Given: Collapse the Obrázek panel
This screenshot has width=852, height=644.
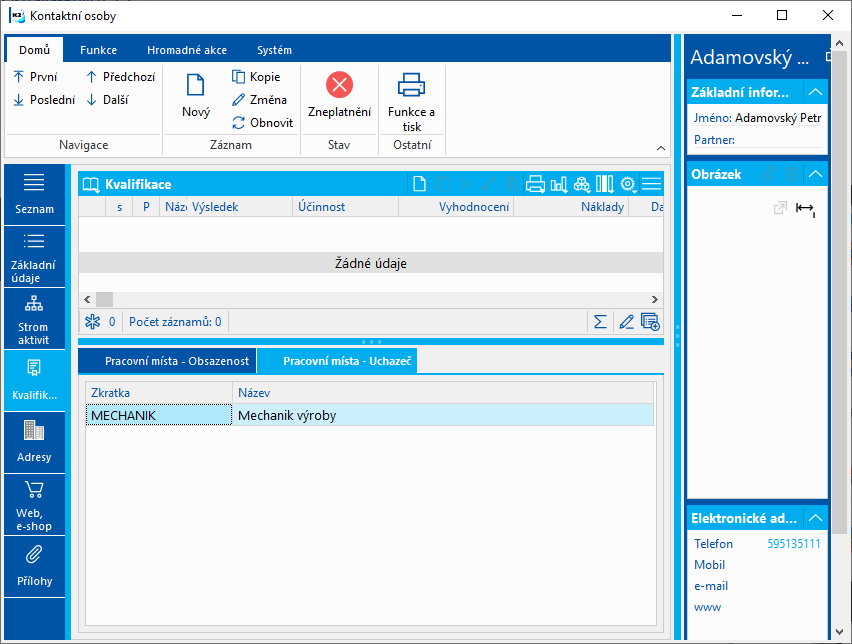Looking at the screenshot, I should tap(815, 174).
